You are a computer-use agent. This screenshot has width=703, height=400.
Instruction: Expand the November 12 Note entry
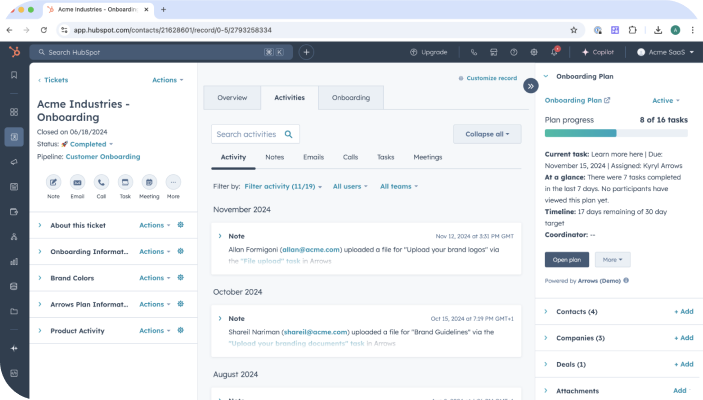220,236
